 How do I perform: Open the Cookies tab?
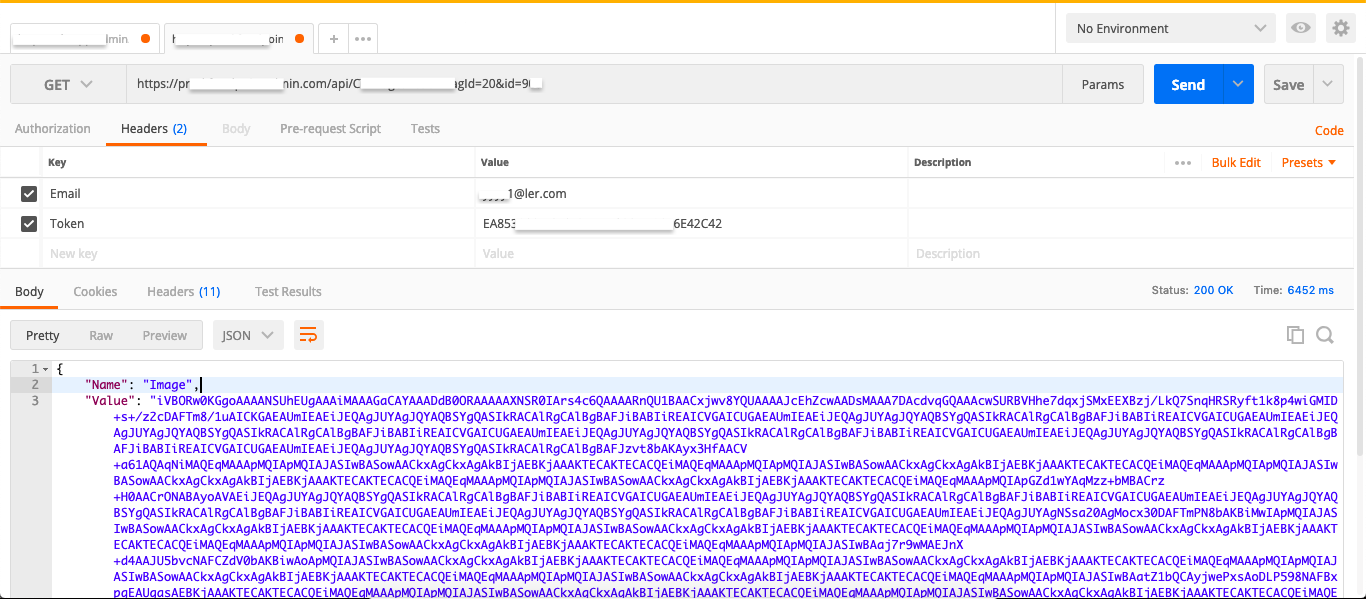95,291
